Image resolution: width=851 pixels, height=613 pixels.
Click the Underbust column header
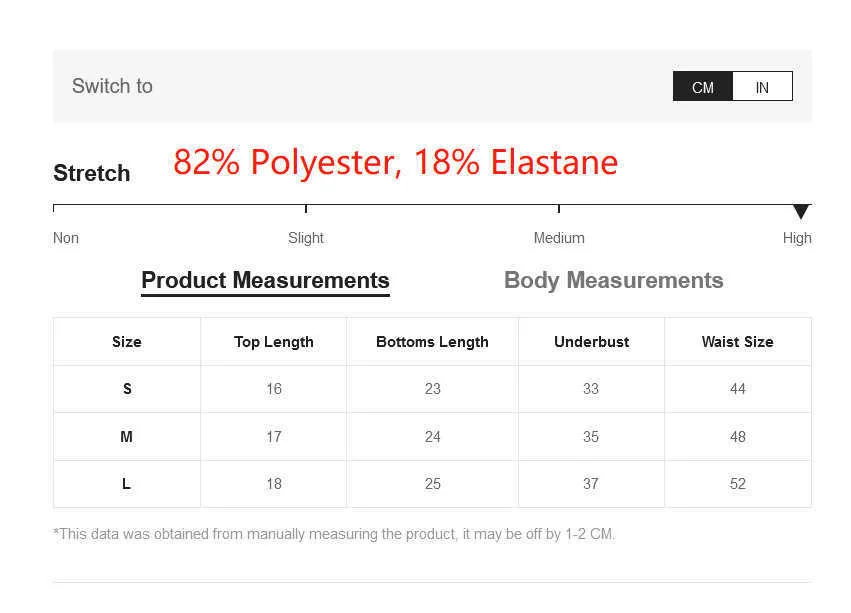coord(591,342)
